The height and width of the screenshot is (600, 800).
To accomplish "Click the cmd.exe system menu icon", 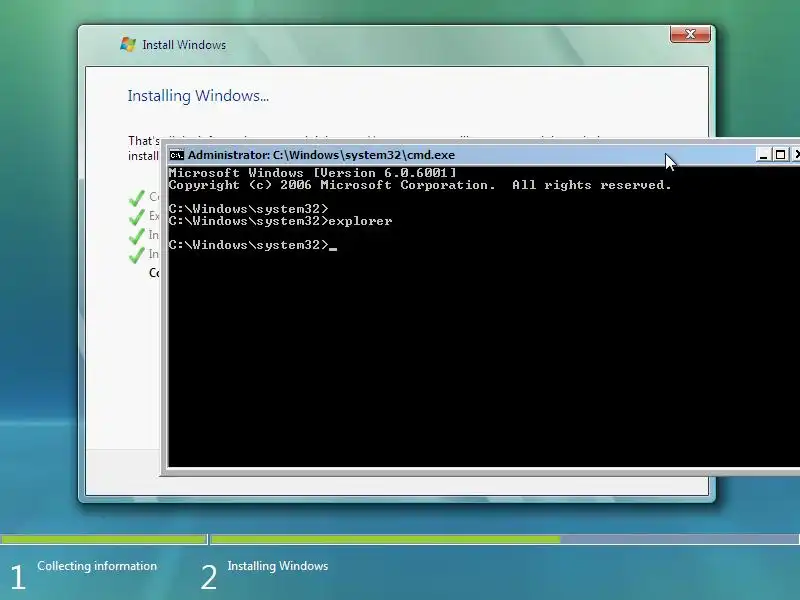I will [x=177, y=155].
